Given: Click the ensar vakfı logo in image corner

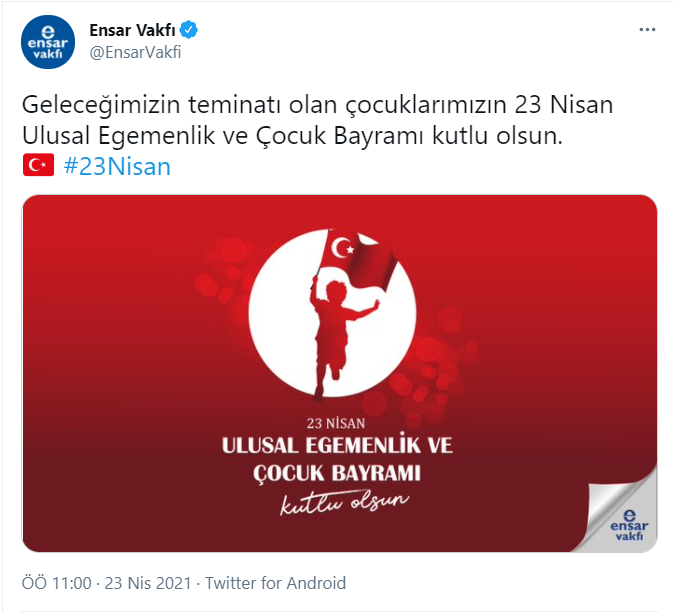Looking at the screenshot, I should (629, 525).
